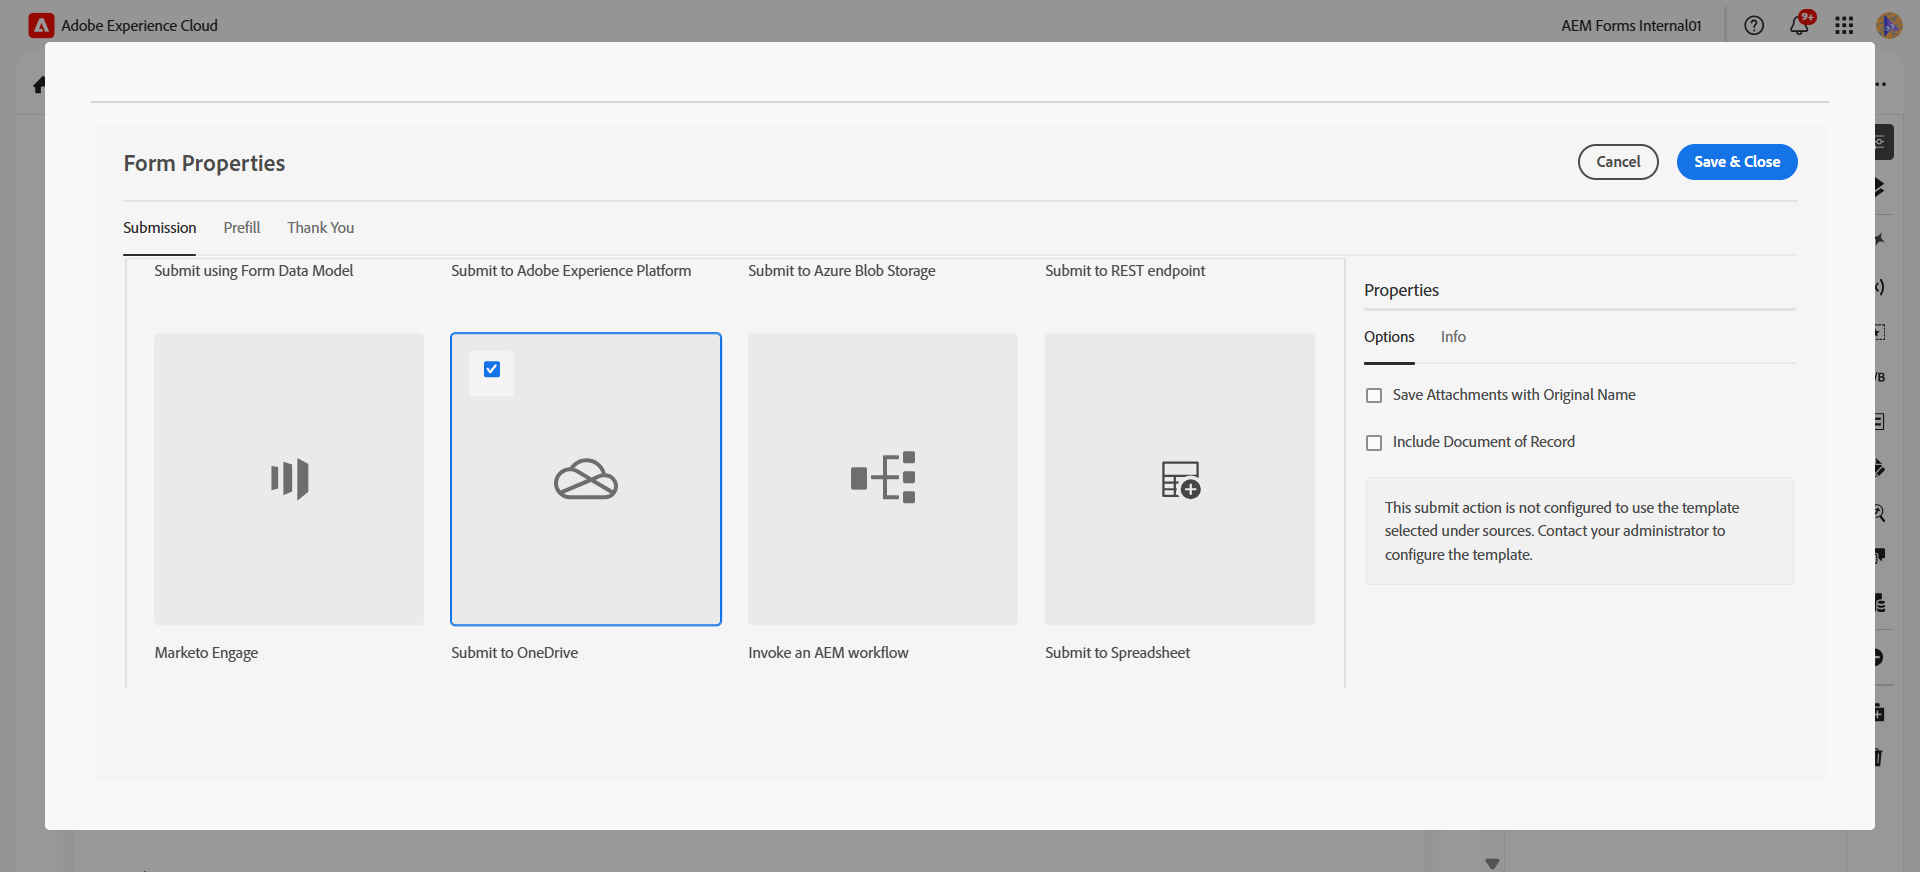The height and width of the screenshot is (872, 1920).
Task: Click the Adobe Experience Cloud title text
Action: [140, 25]
